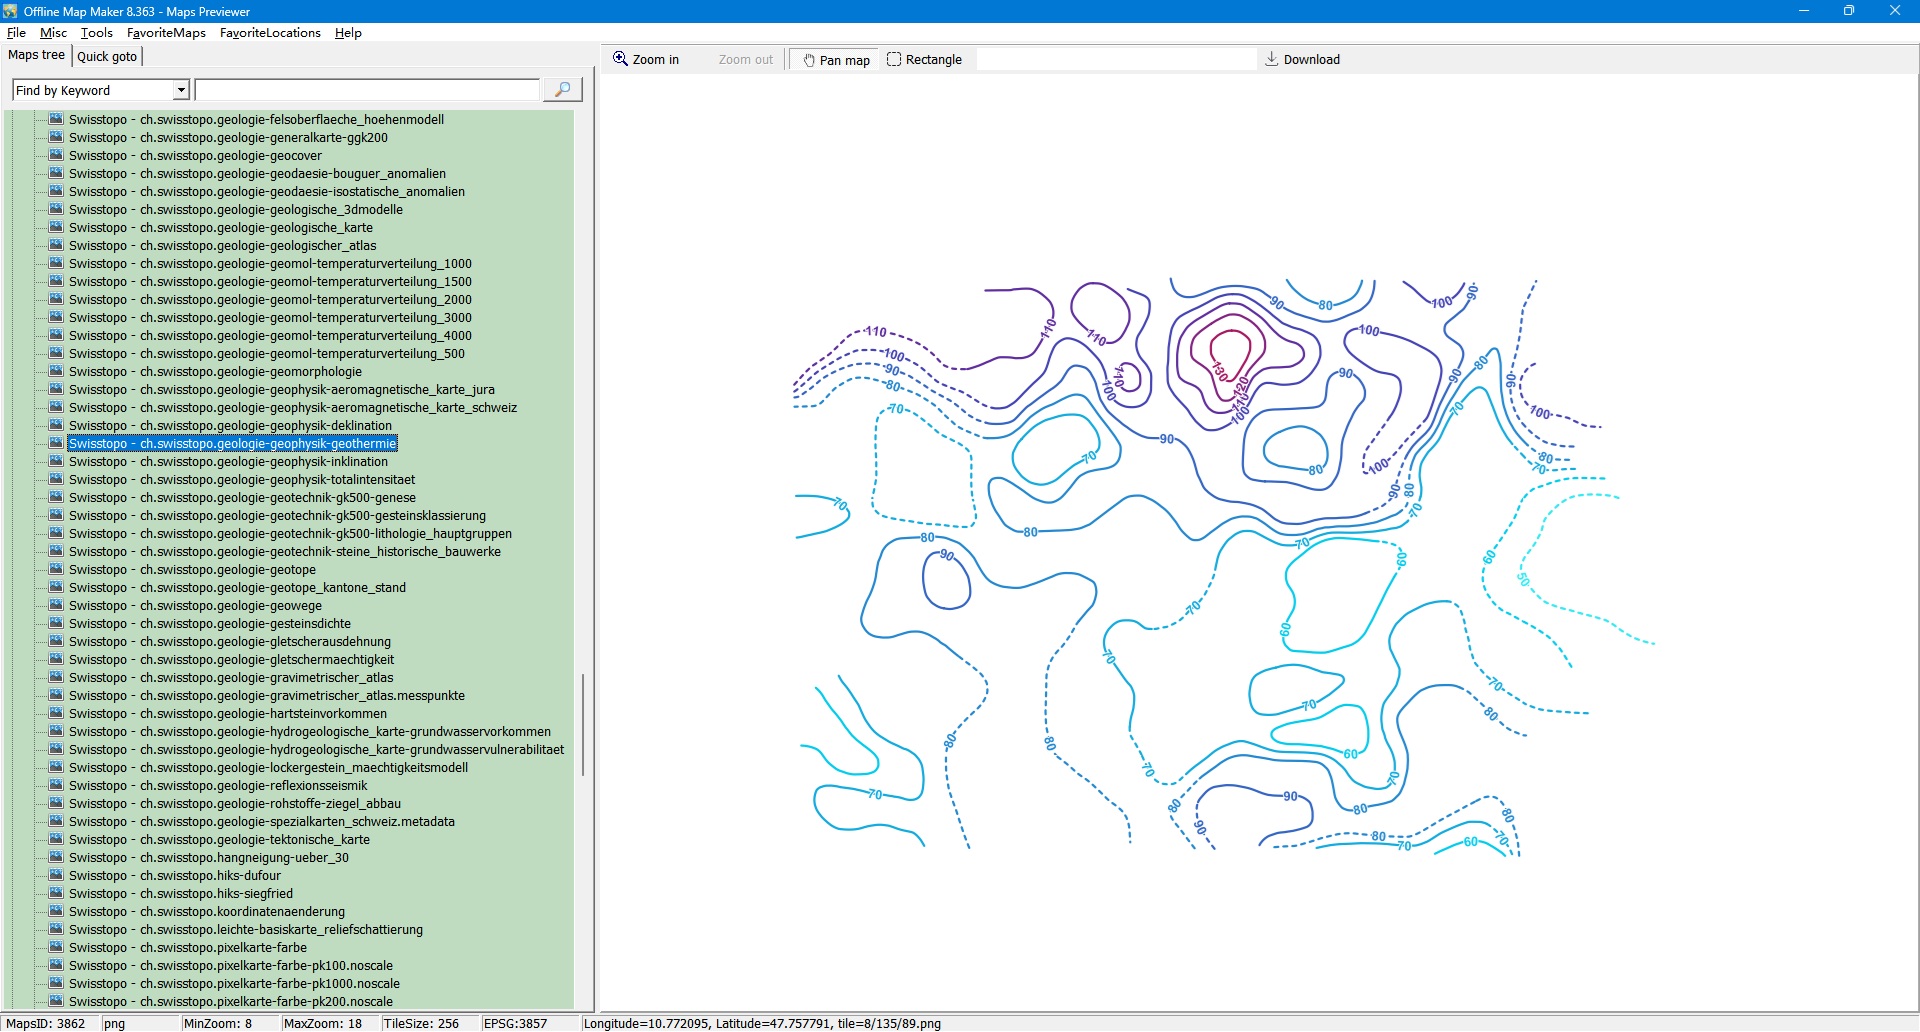Click map icon beside geologie-geocover entry

[56, 155]
